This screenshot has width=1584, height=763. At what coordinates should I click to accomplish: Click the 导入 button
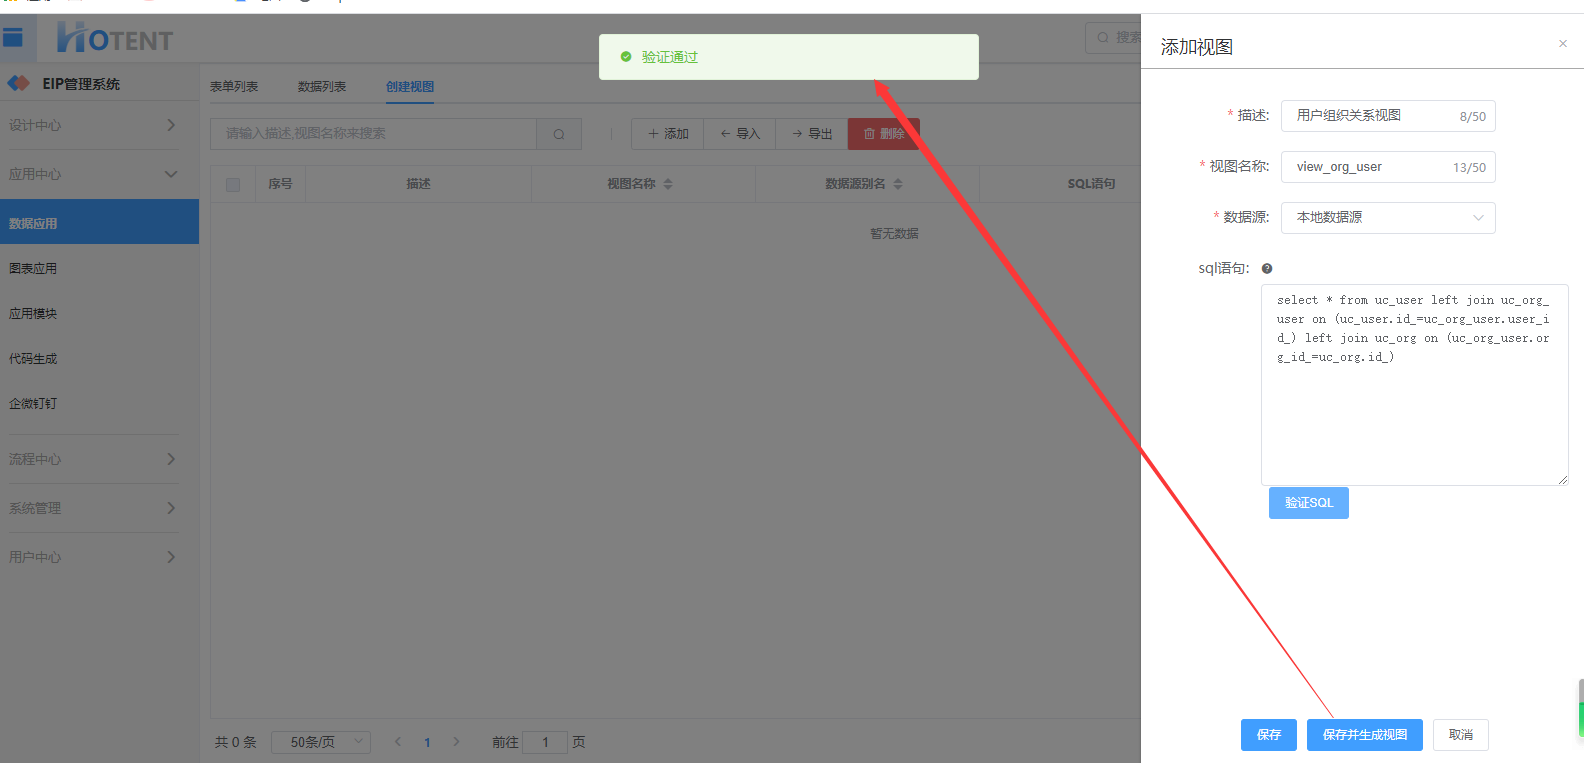coord(740,134)
